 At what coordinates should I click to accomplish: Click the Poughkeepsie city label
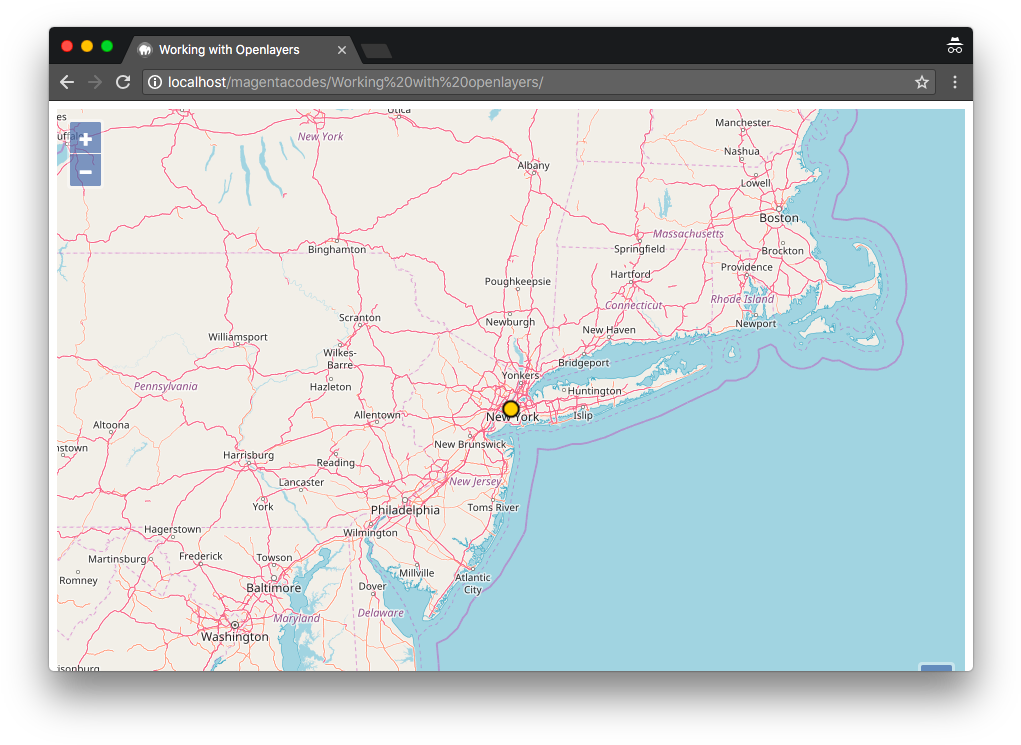pos(518,281)
